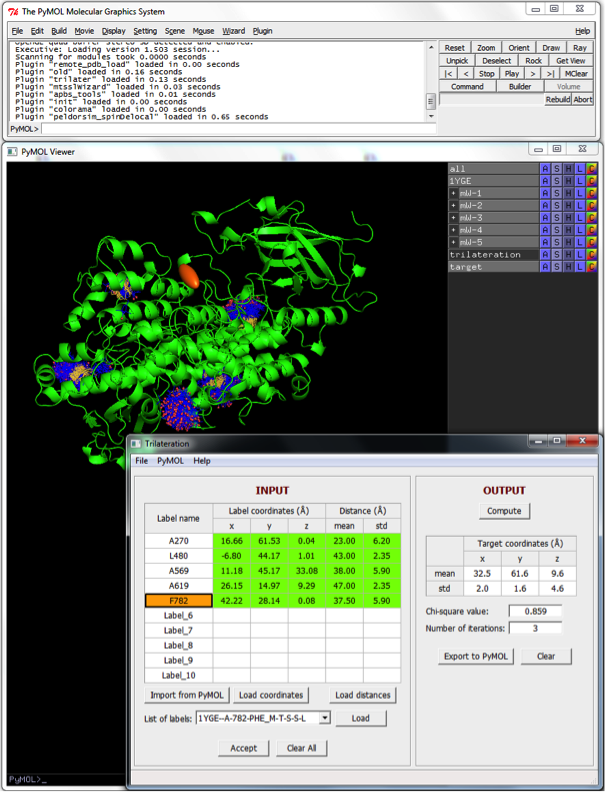Click the Clear button in OUTPUT panel
Image resolution: width=605 pixels, height=792 pixels.
(546, 656)
